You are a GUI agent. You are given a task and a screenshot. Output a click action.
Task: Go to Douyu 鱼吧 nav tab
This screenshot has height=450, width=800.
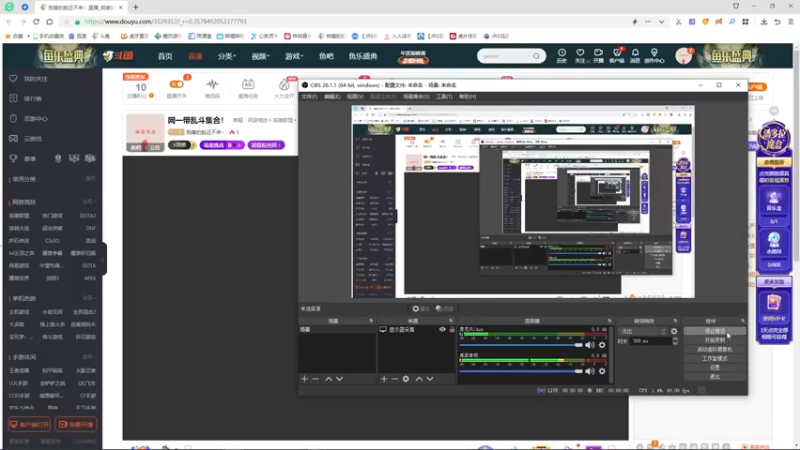coord(326,56)
